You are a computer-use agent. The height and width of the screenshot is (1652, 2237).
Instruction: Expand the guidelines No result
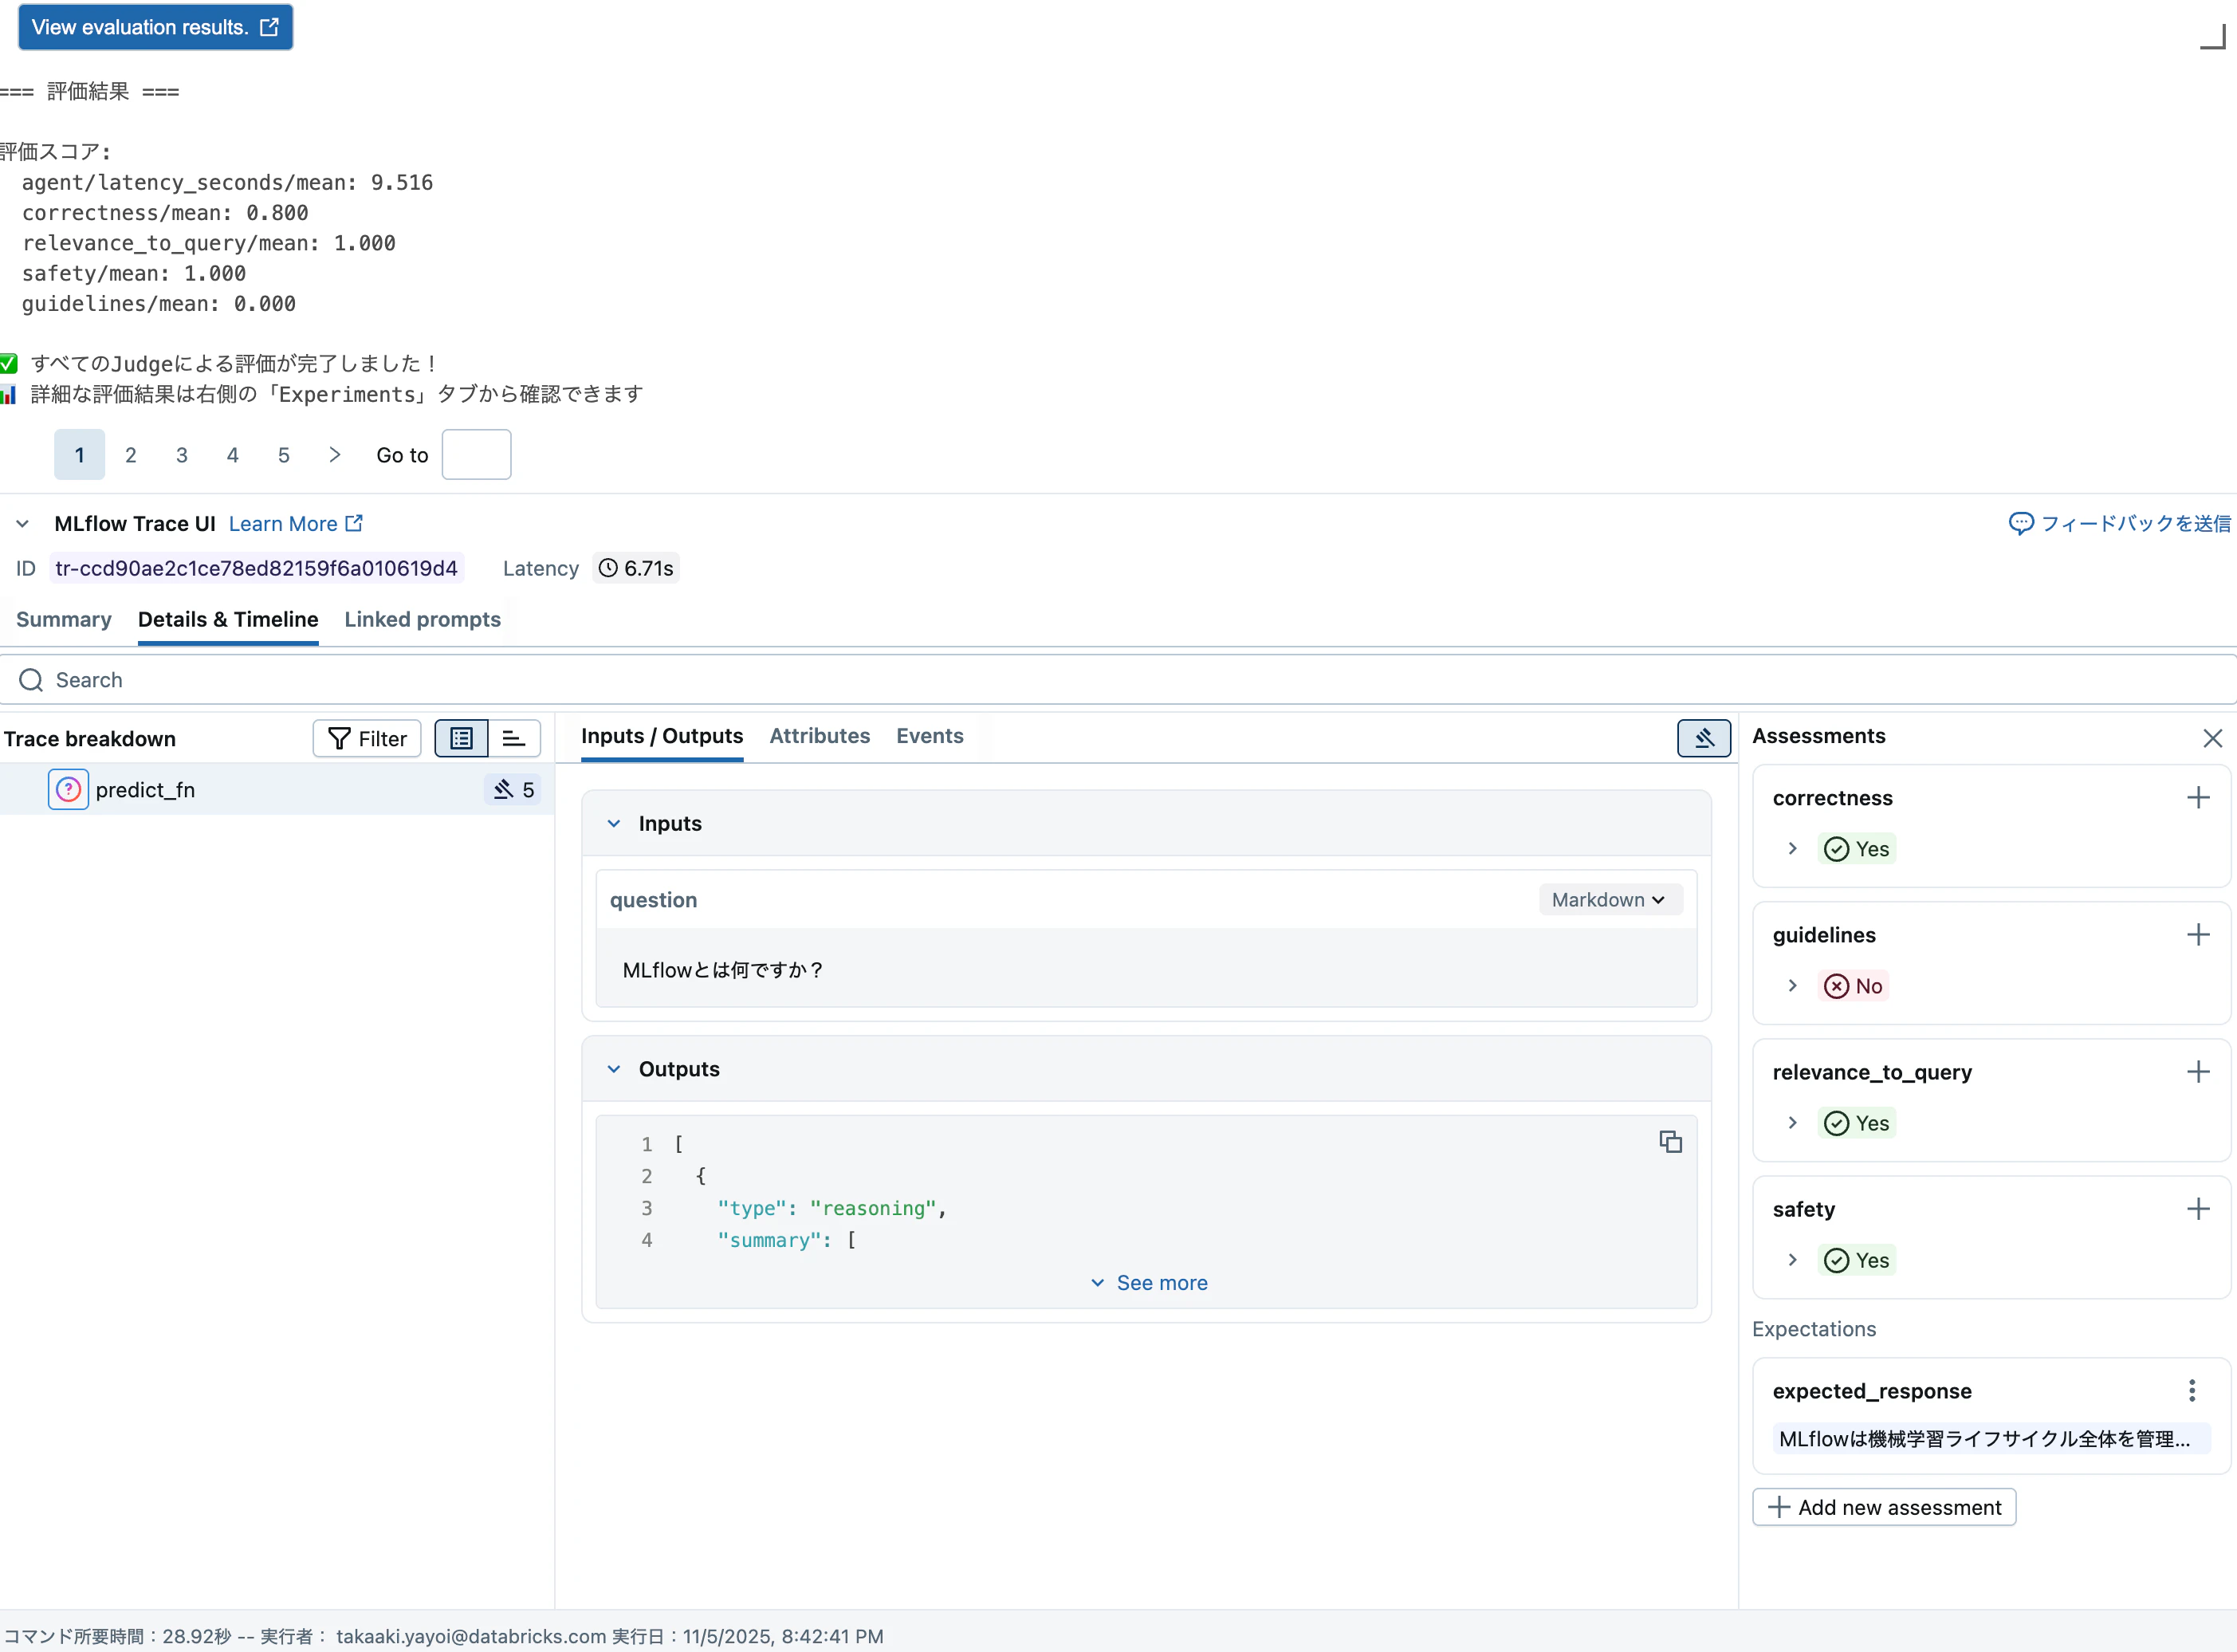[1793, 986]
